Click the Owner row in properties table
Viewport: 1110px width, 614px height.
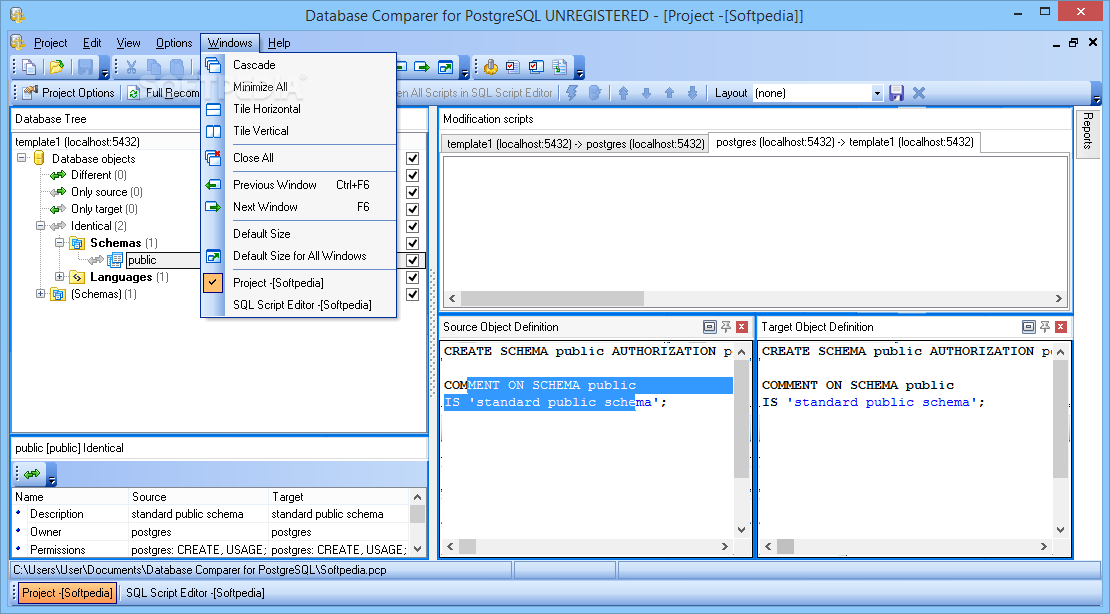[x=211, y=532]
